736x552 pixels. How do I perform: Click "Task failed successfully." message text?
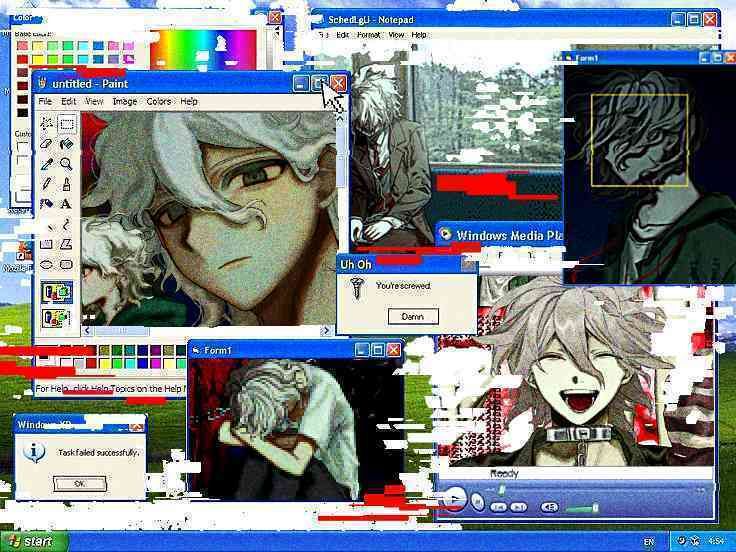(x=99, y=452)
